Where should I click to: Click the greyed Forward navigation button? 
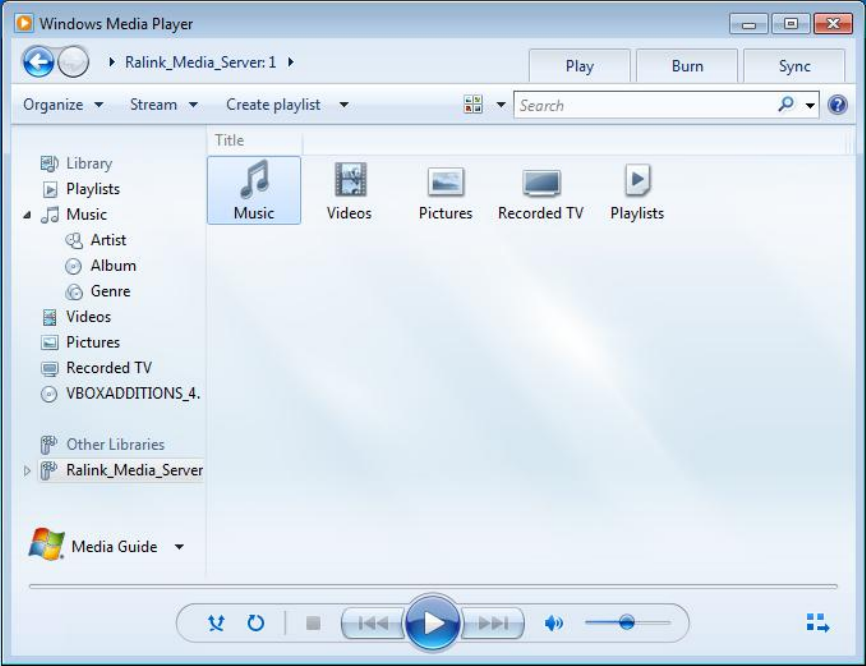73,61
